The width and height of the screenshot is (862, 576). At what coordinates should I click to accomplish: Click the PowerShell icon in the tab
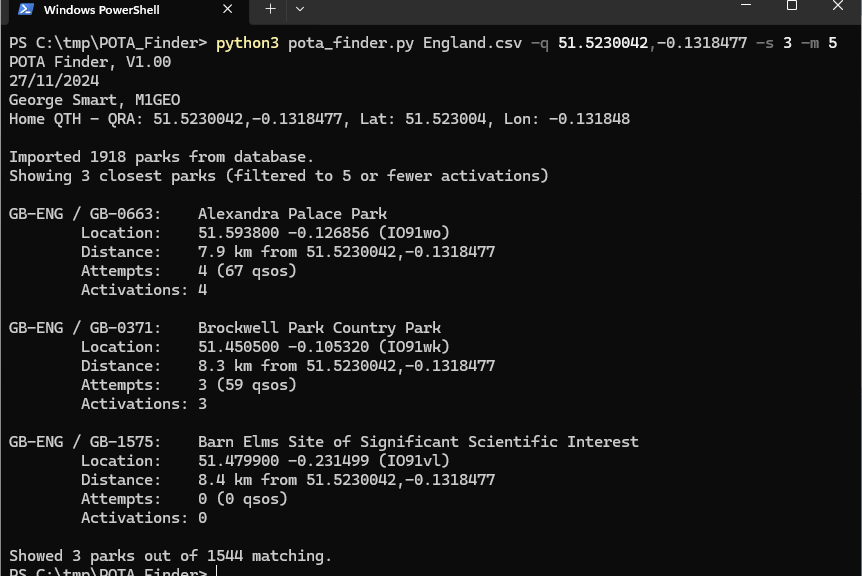pyautogui.click(x=26, y=9)
